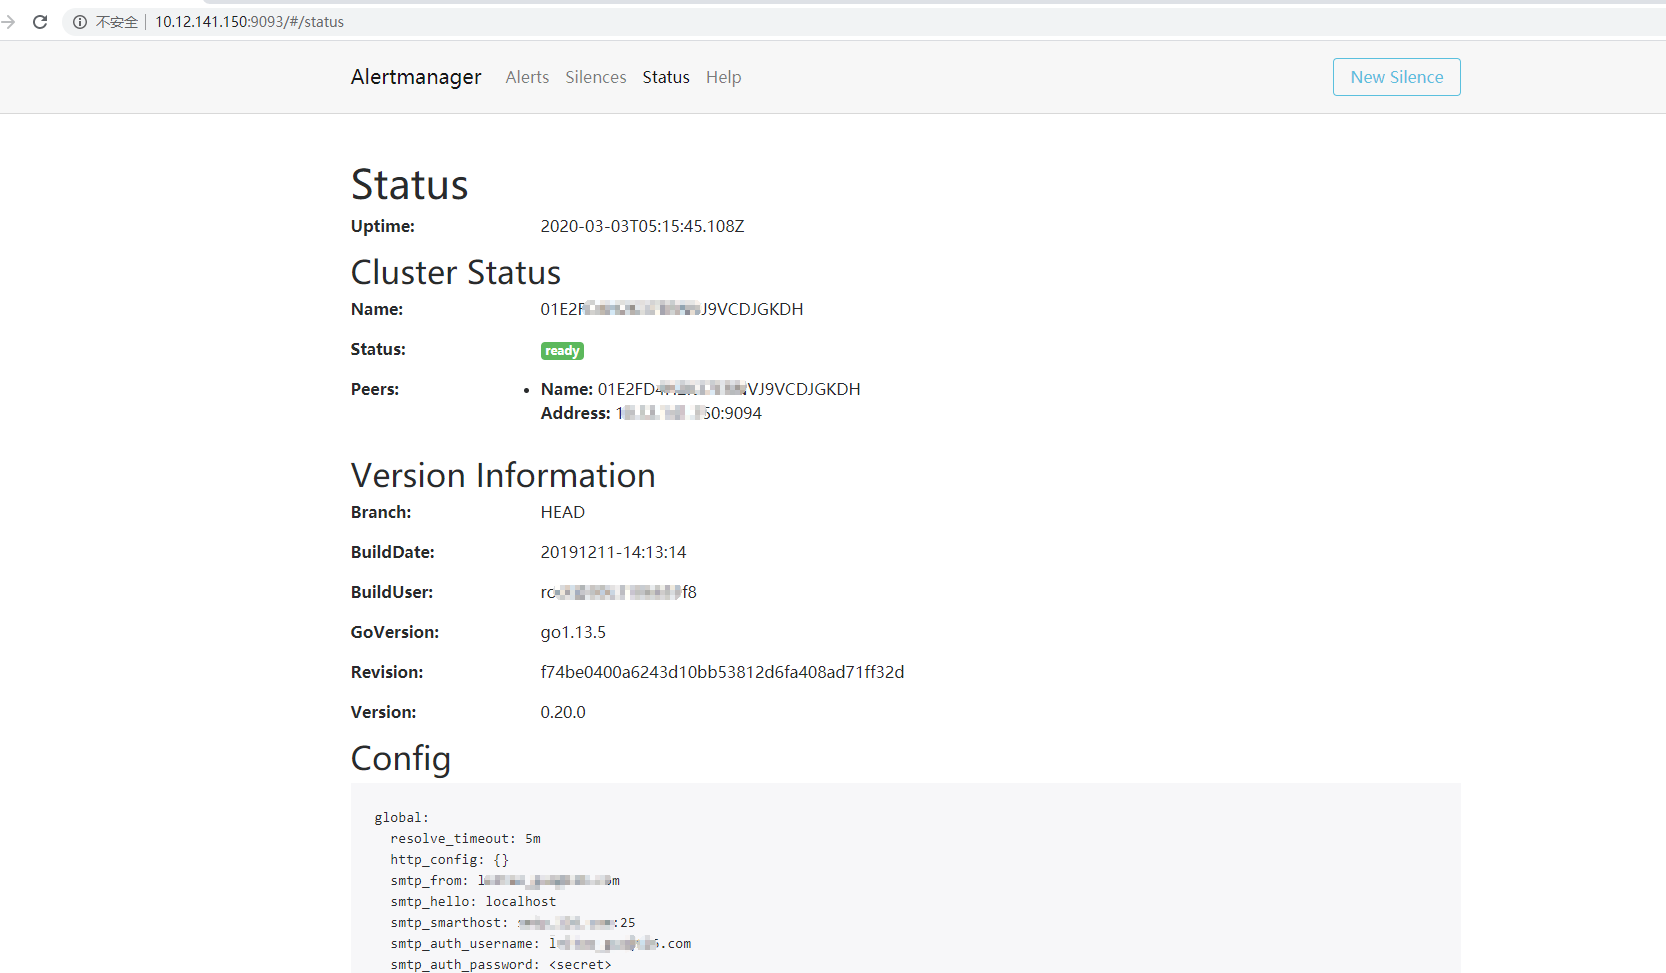Click the resolve_timeout: 5m config line
1666x973 pixels.
pos(466,839)
